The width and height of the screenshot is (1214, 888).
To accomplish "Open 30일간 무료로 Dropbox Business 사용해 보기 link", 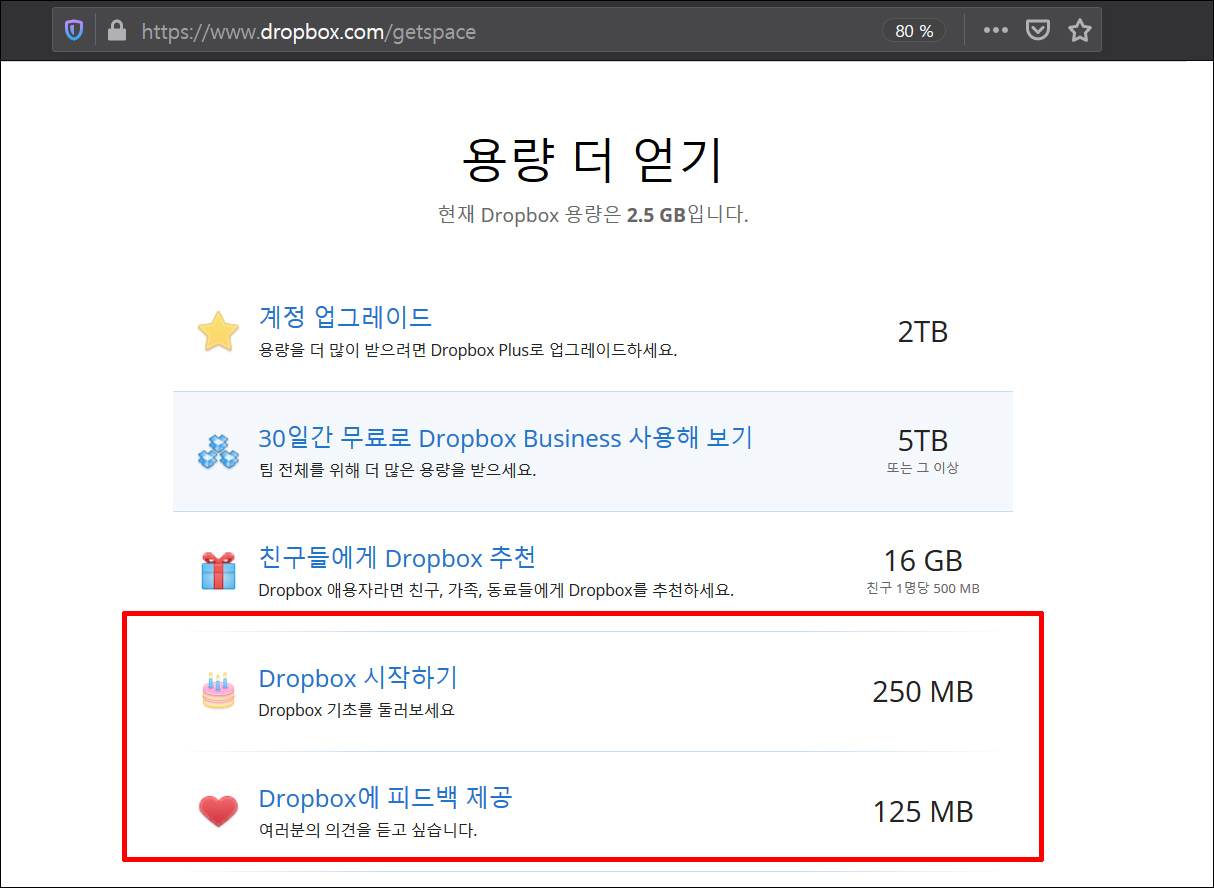I will pos(505,438).
